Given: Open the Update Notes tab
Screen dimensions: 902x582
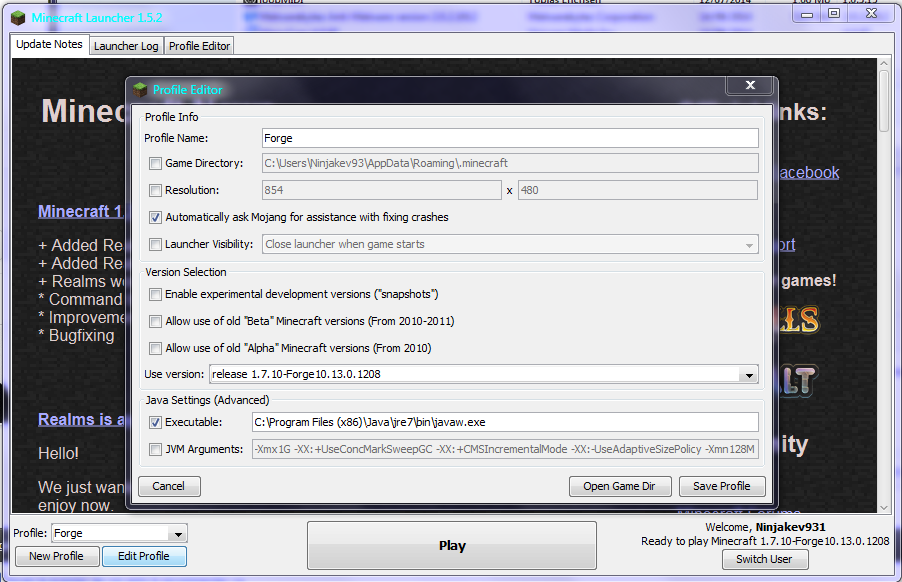Looking at the screenshot, I should click(x=49, y=45).
